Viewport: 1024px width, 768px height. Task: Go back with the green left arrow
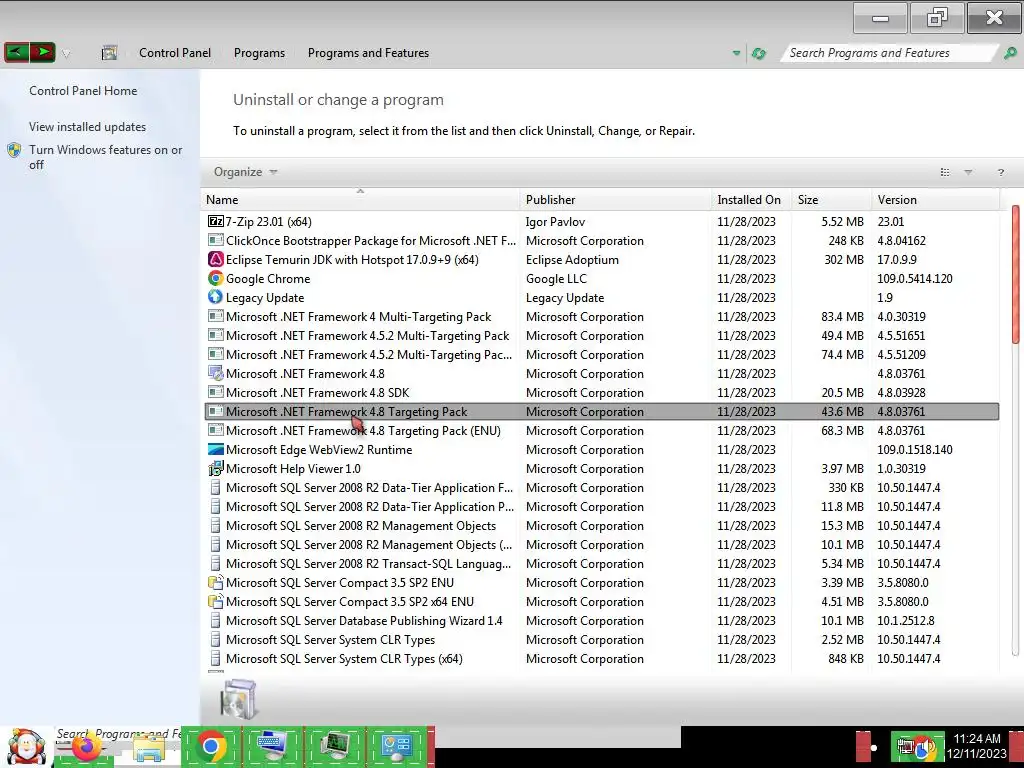(x=17, y=52)
